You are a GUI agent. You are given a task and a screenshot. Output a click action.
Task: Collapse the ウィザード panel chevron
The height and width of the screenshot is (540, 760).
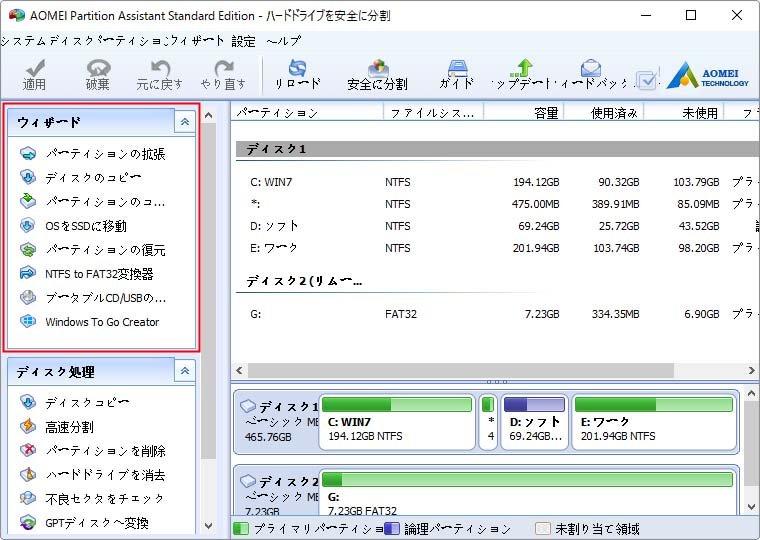tap(185, 122)
